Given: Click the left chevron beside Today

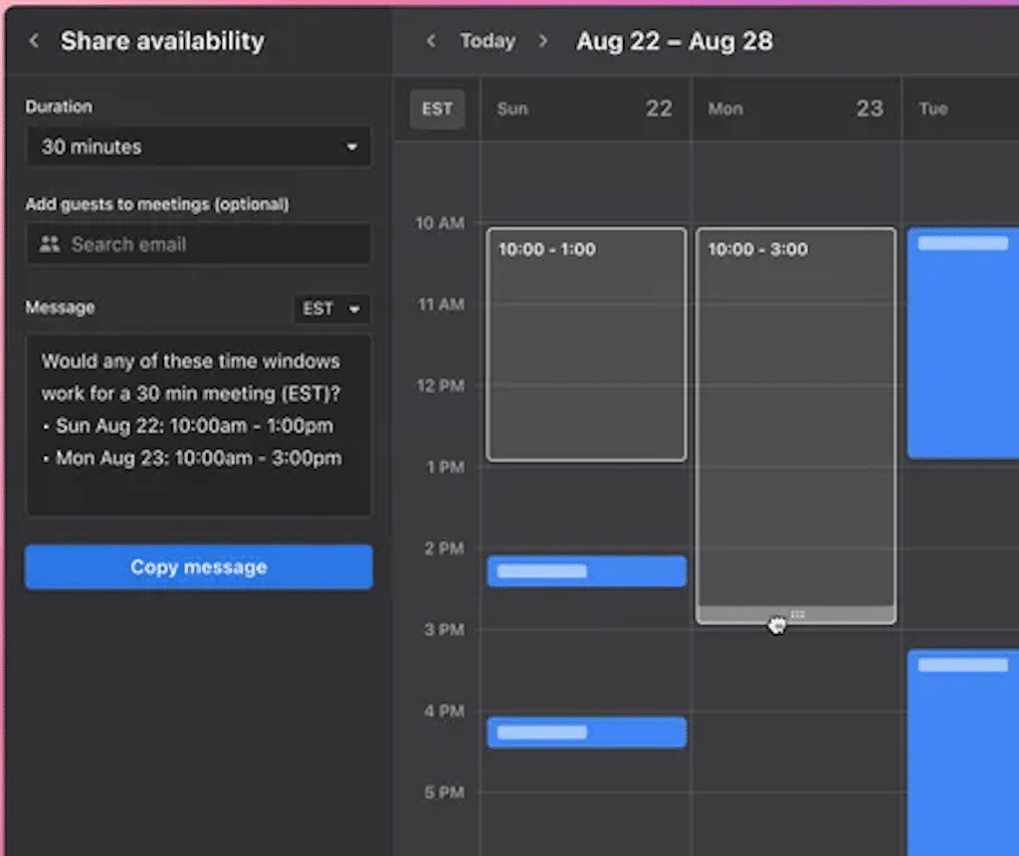Looking at the screenshot, I should [x=430, y=41].
